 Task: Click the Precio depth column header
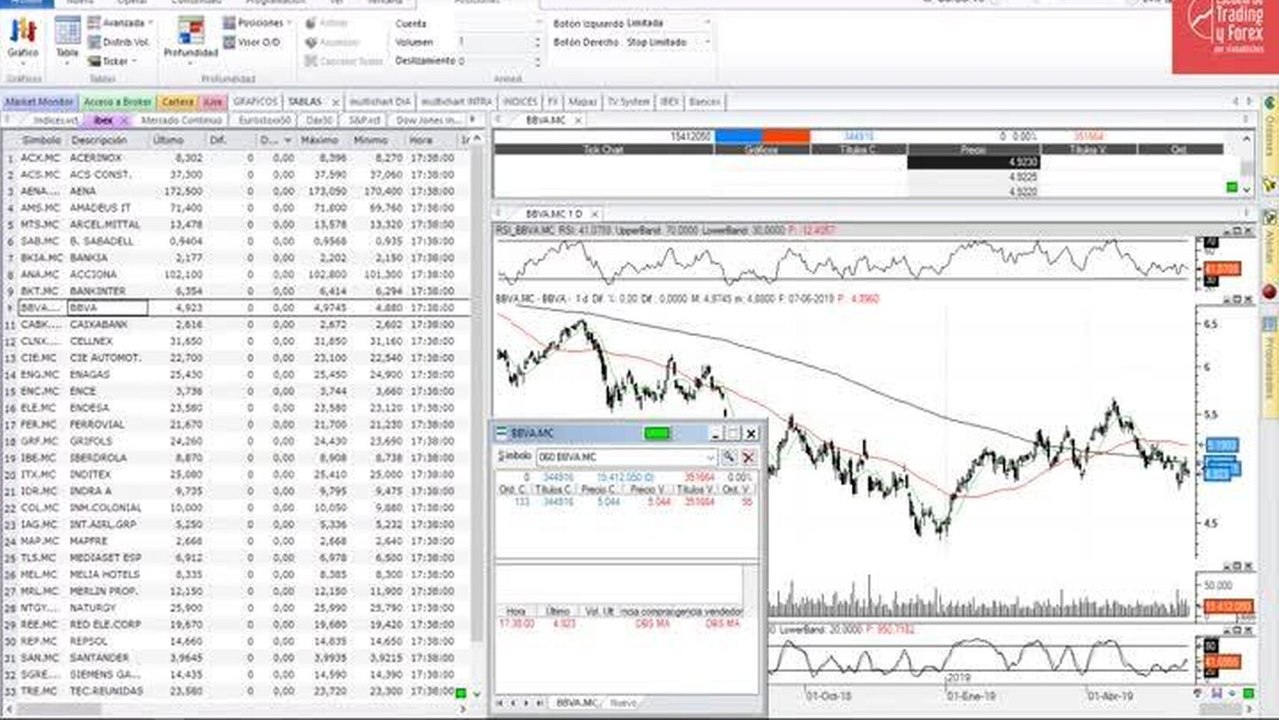(973, 149)
